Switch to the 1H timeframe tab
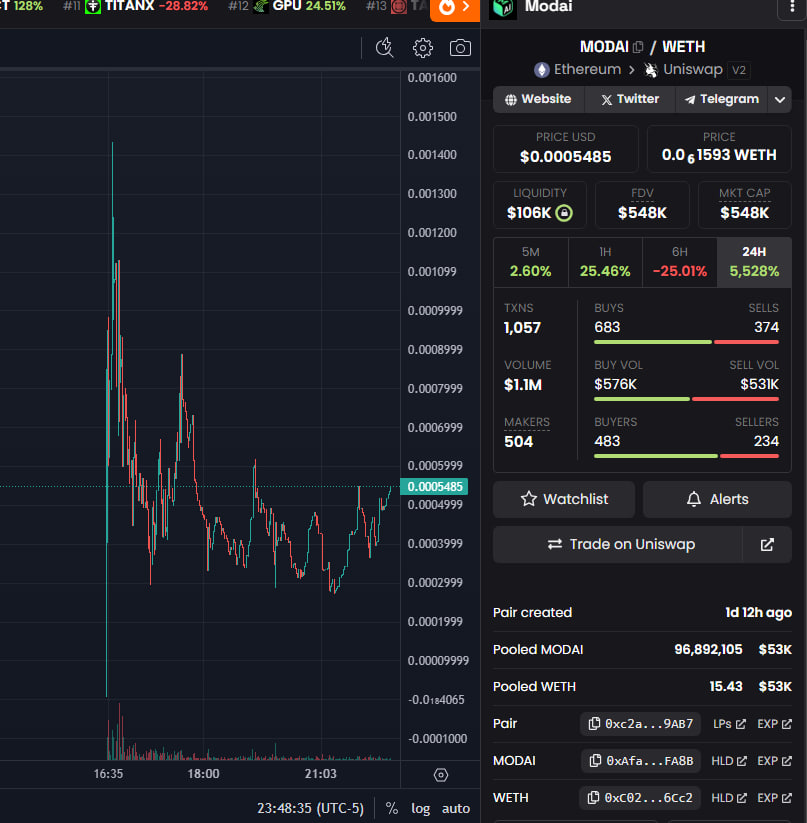The width and height of the screenshot is (807, 823). coord(605,262)
